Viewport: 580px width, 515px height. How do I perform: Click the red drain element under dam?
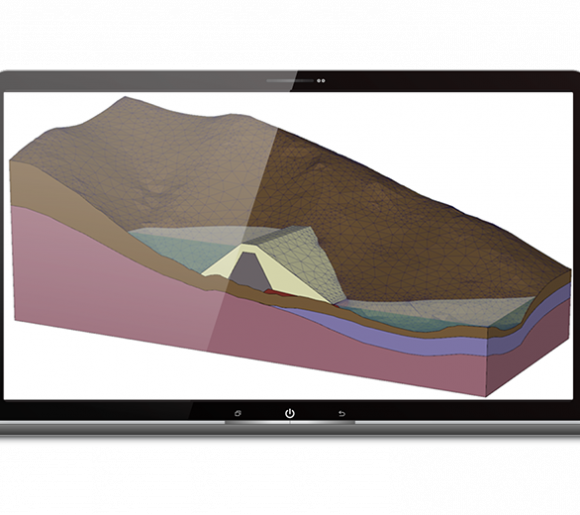(279, 293)
